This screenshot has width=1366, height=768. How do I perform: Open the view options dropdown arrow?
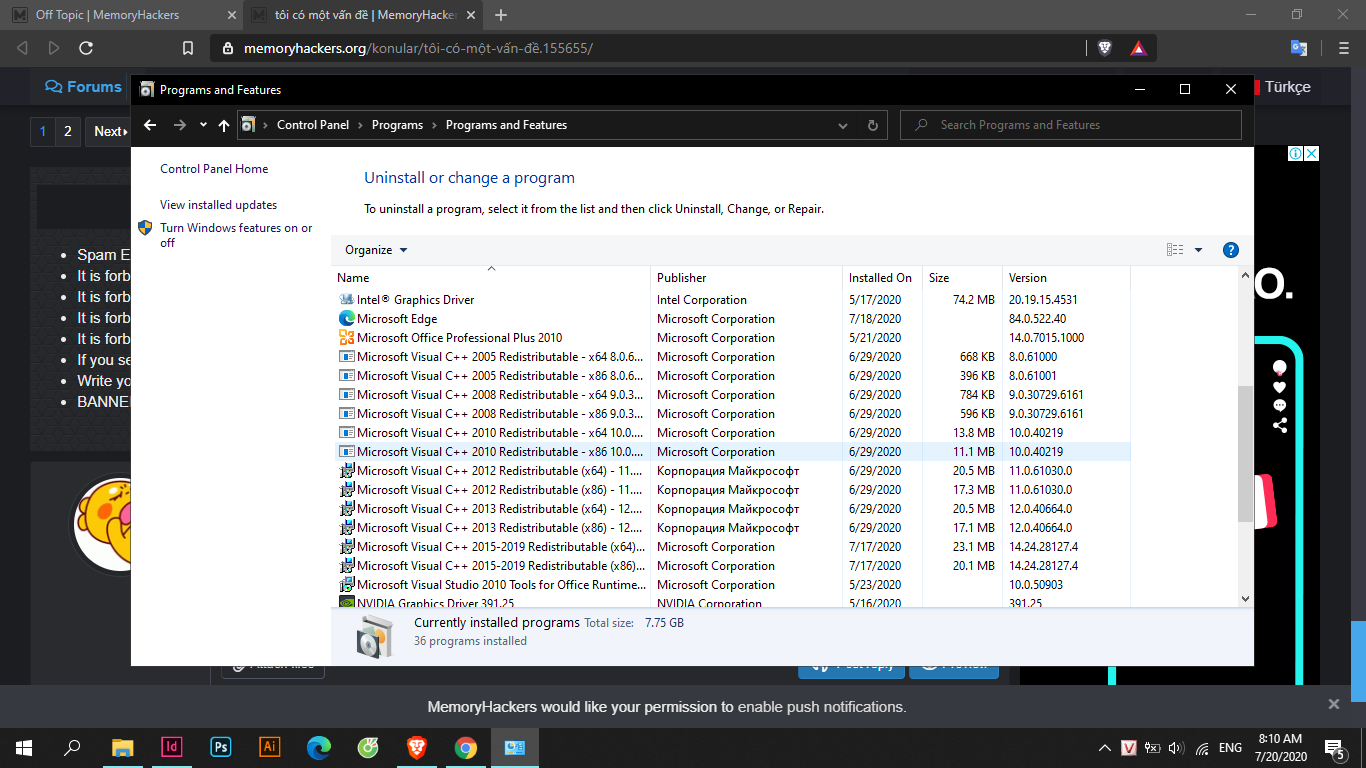1198,250
